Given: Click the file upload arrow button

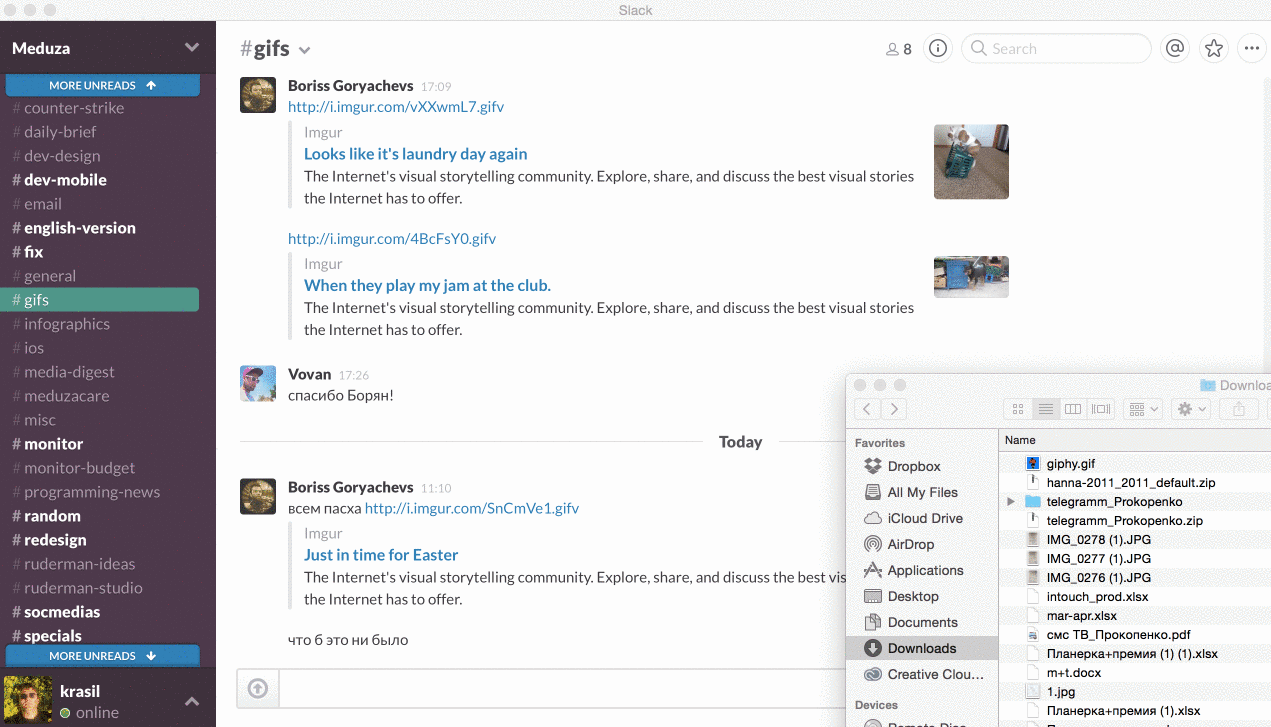Looking at the screenshot, I should pos(258,688).
